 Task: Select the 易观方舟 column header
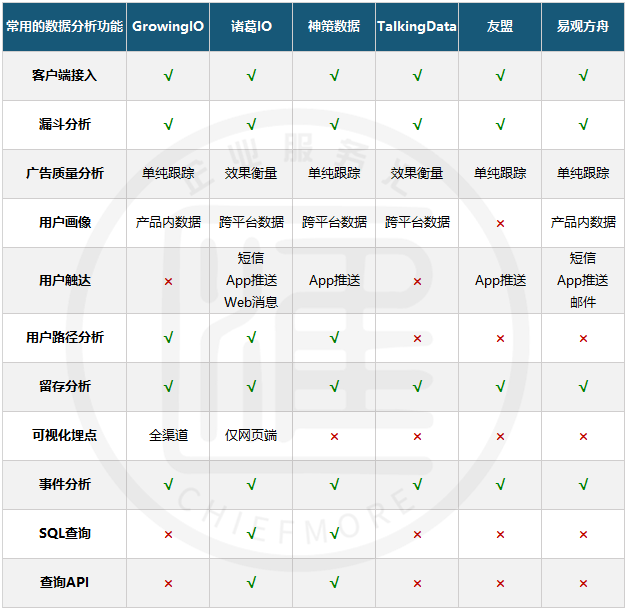coord(583,26)
